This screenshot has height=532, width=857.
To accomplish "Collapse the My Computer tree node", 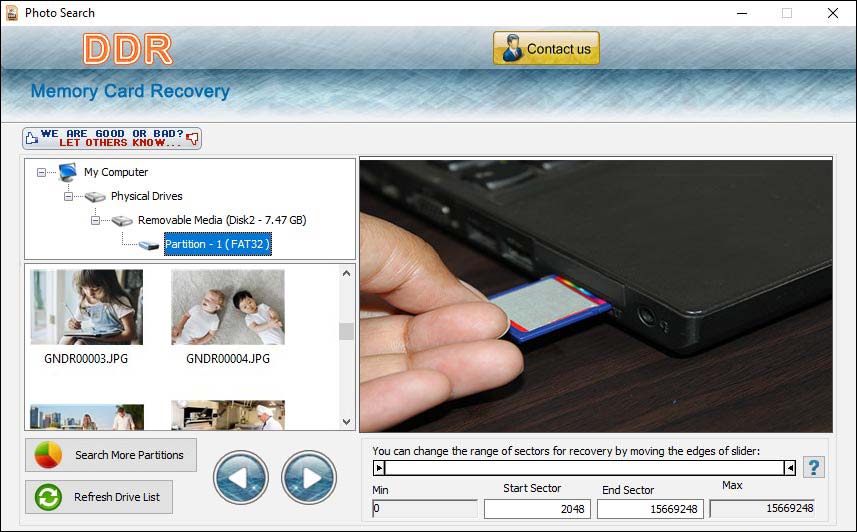I will [x=41, y=172].
